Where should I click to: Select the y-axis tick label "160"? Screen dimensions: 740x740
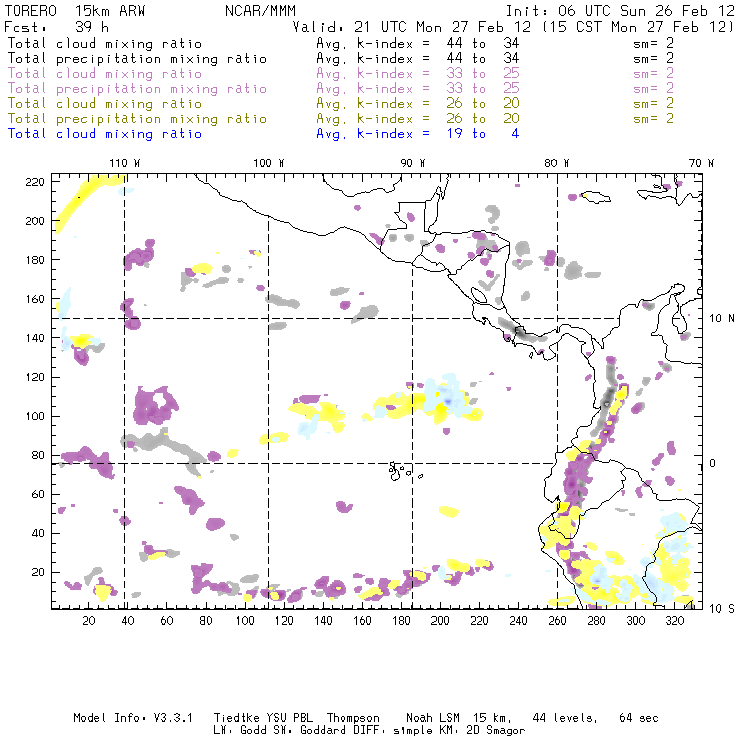coord(35,299)
